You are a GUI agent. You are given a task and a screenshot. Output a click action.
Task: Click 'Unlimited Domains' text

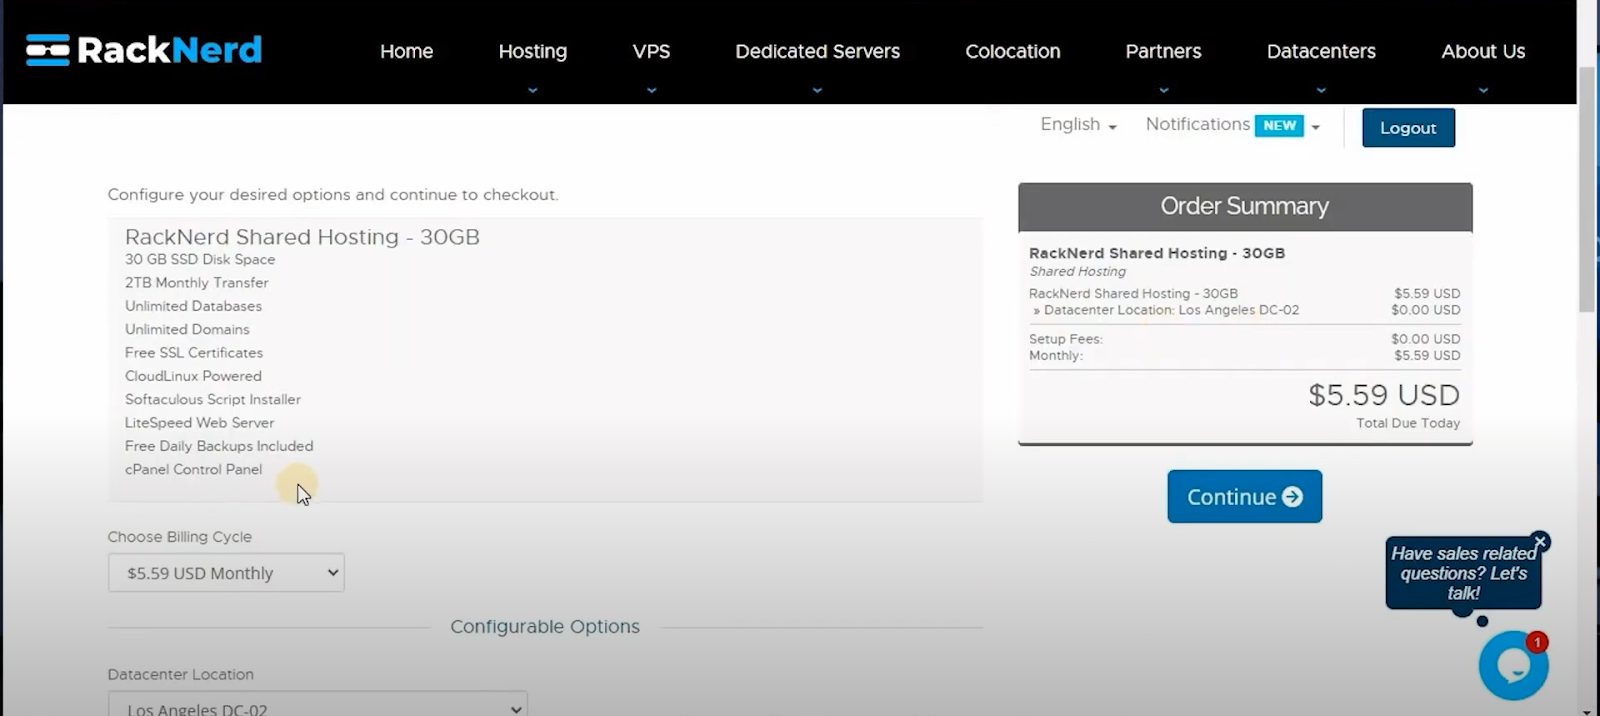click(x=187, y=329)
